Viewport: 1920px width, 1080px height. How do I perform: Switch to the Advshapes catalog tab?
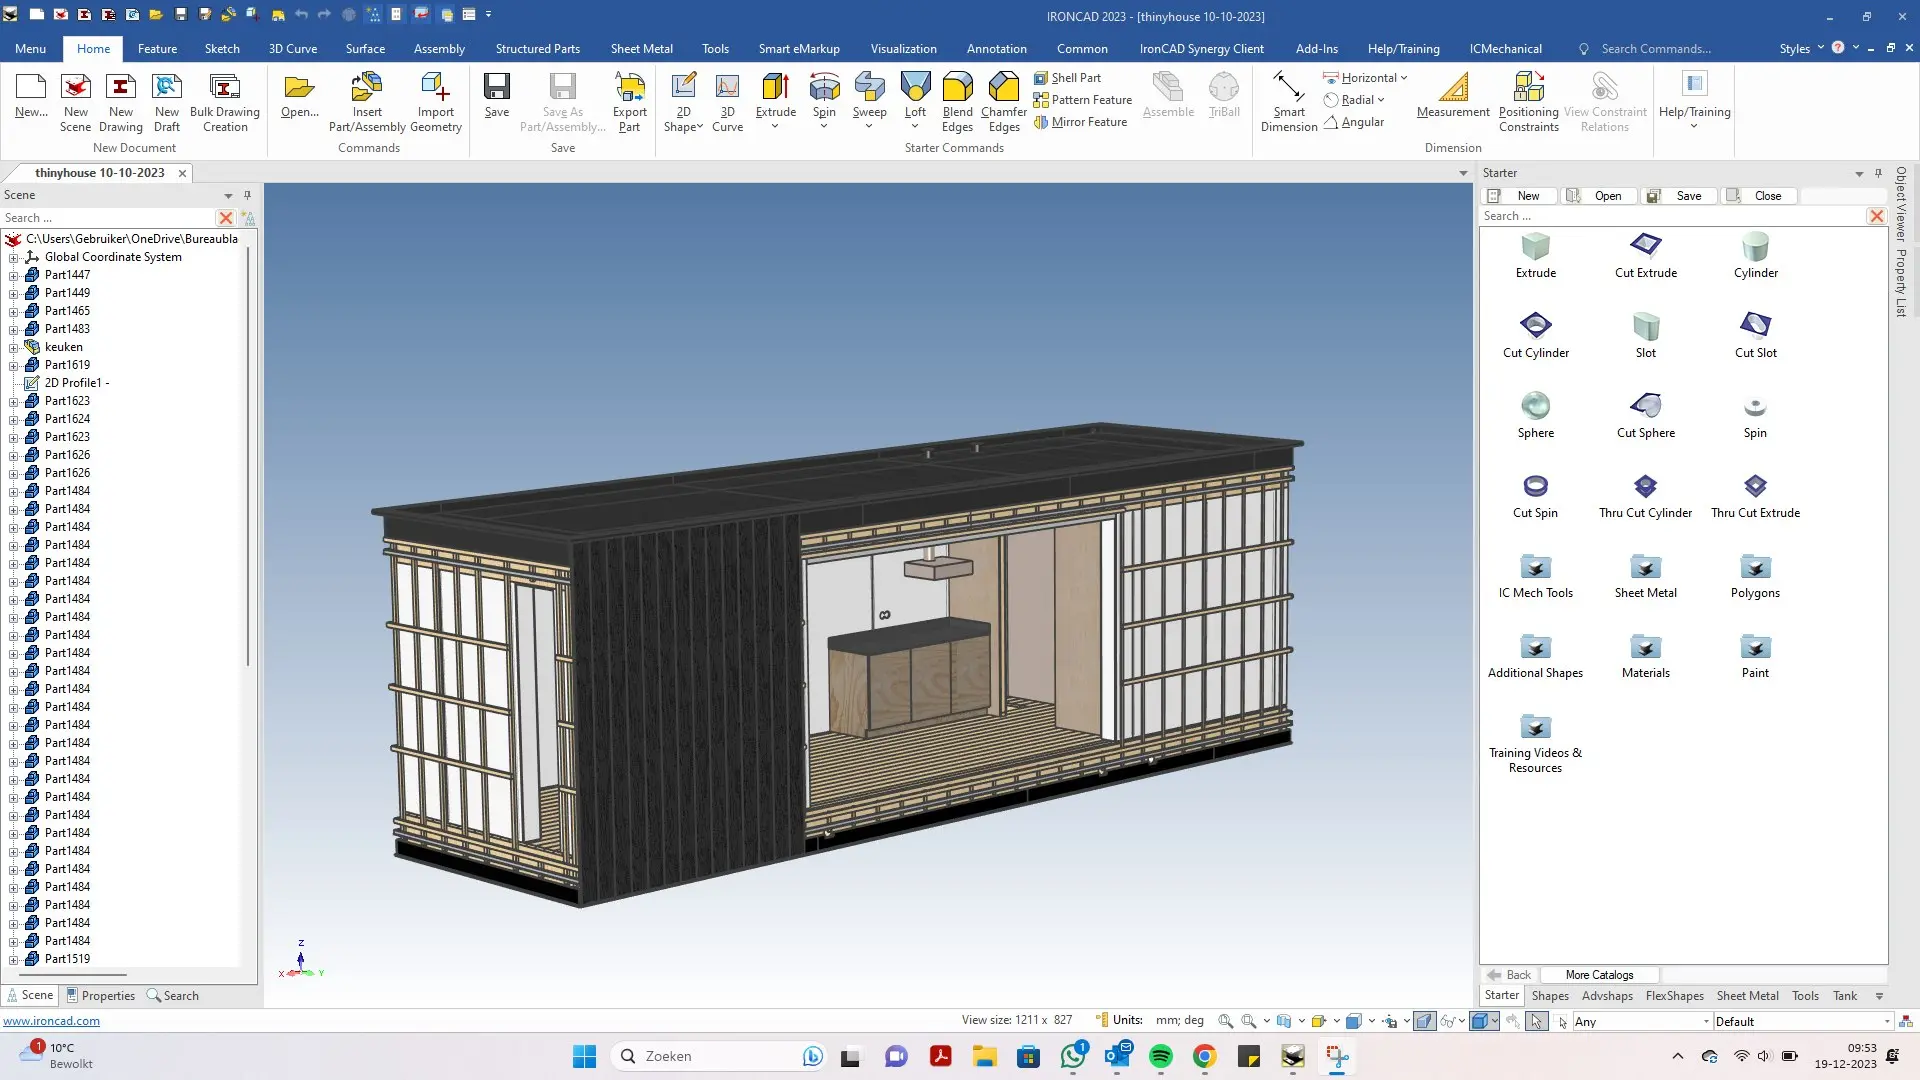pyautogui.click(x=1607, y=995)
